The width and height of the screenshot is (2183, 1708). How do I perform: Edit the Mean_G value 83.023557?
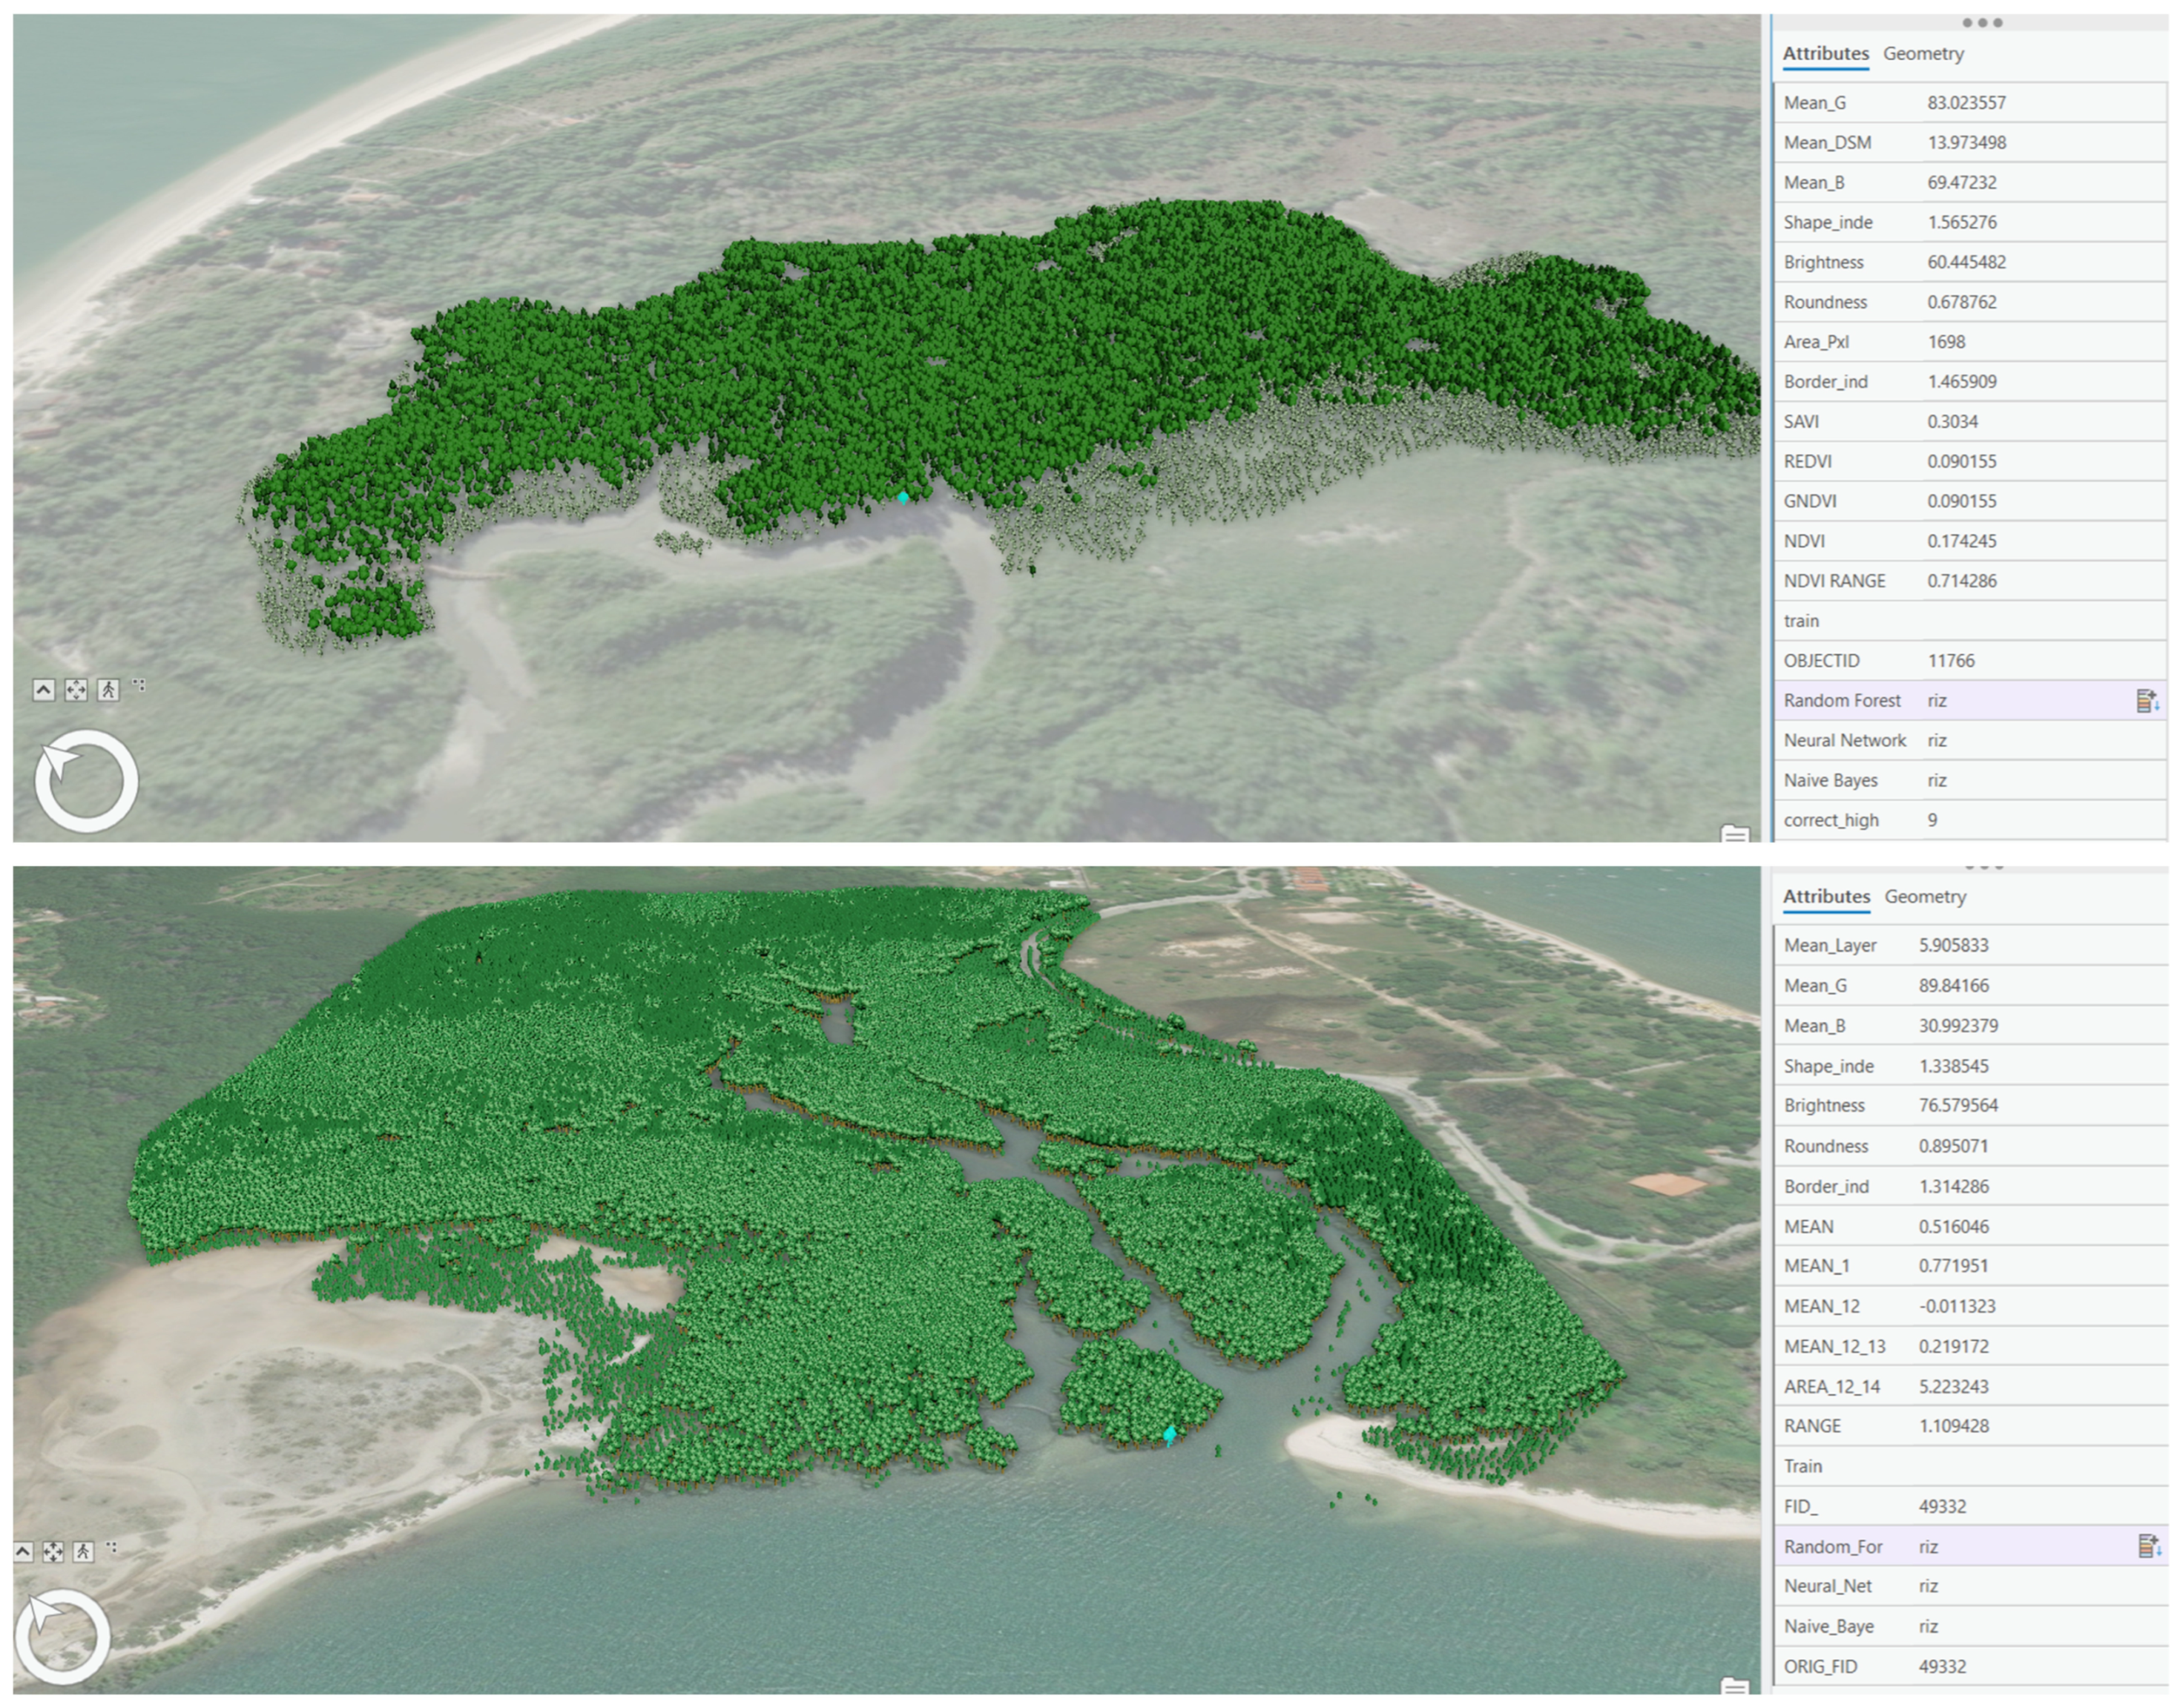[1966, 103]
